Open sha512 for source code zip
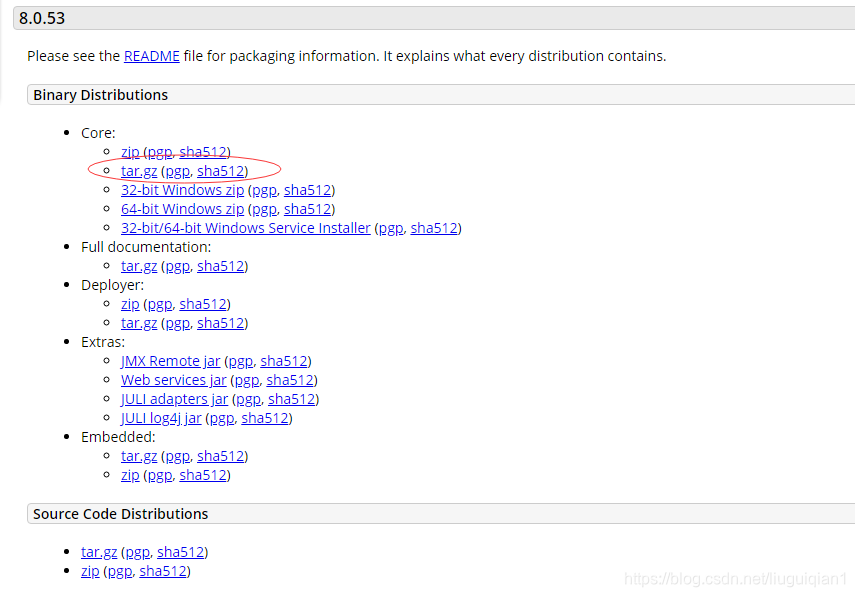The height and width of the screenshot is (597, 855). [x=163, y=571]
